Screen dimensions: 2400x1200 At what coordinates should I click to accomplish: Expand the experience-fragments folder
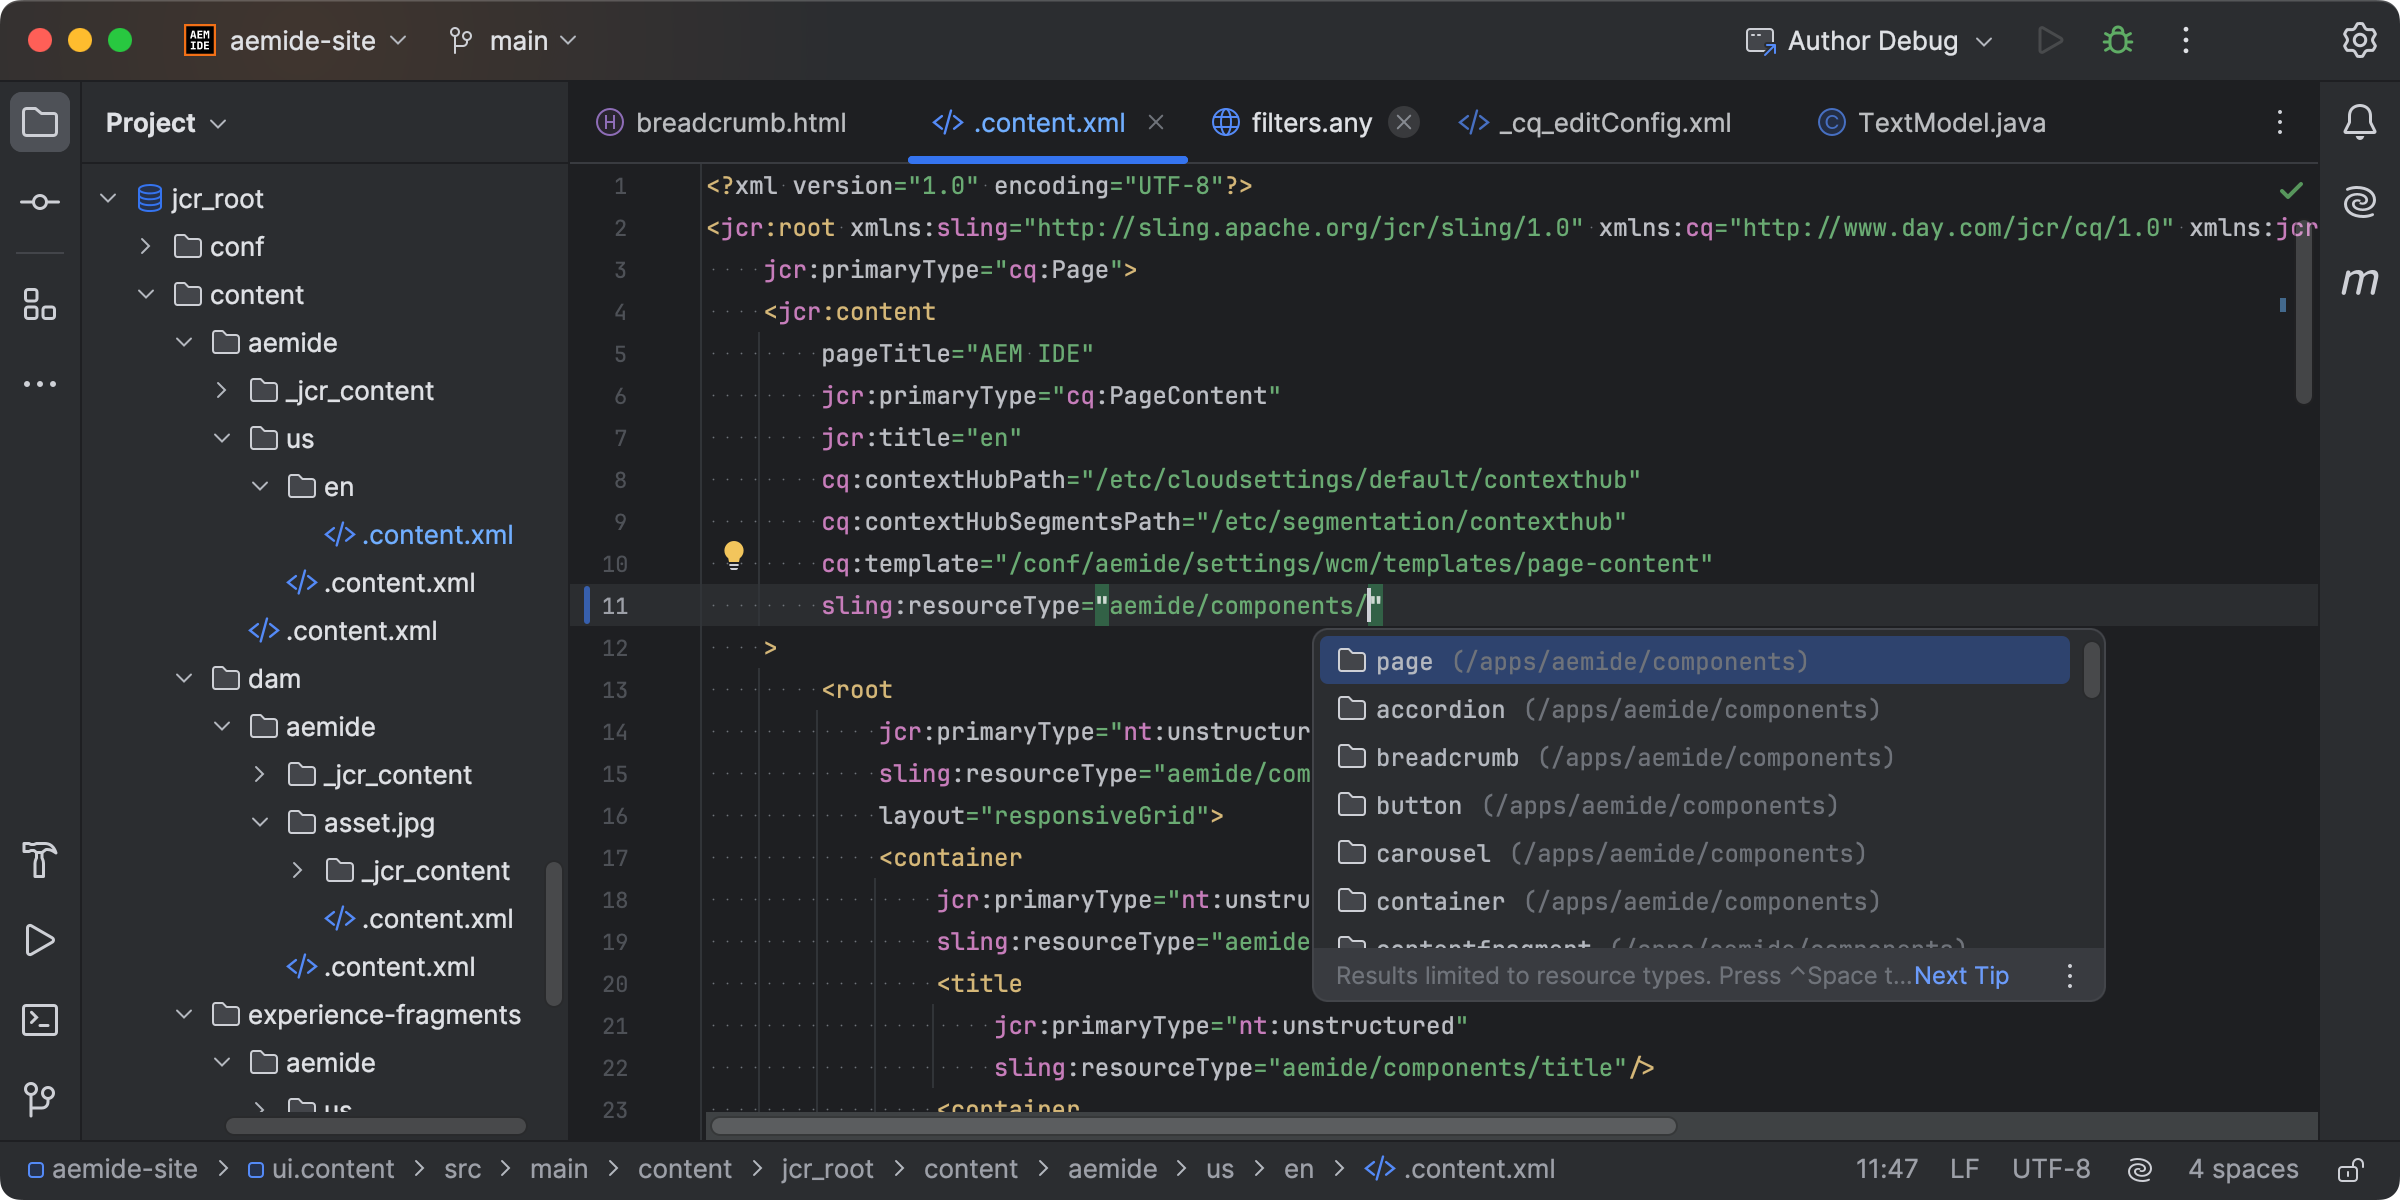[x=181, y=1013]
